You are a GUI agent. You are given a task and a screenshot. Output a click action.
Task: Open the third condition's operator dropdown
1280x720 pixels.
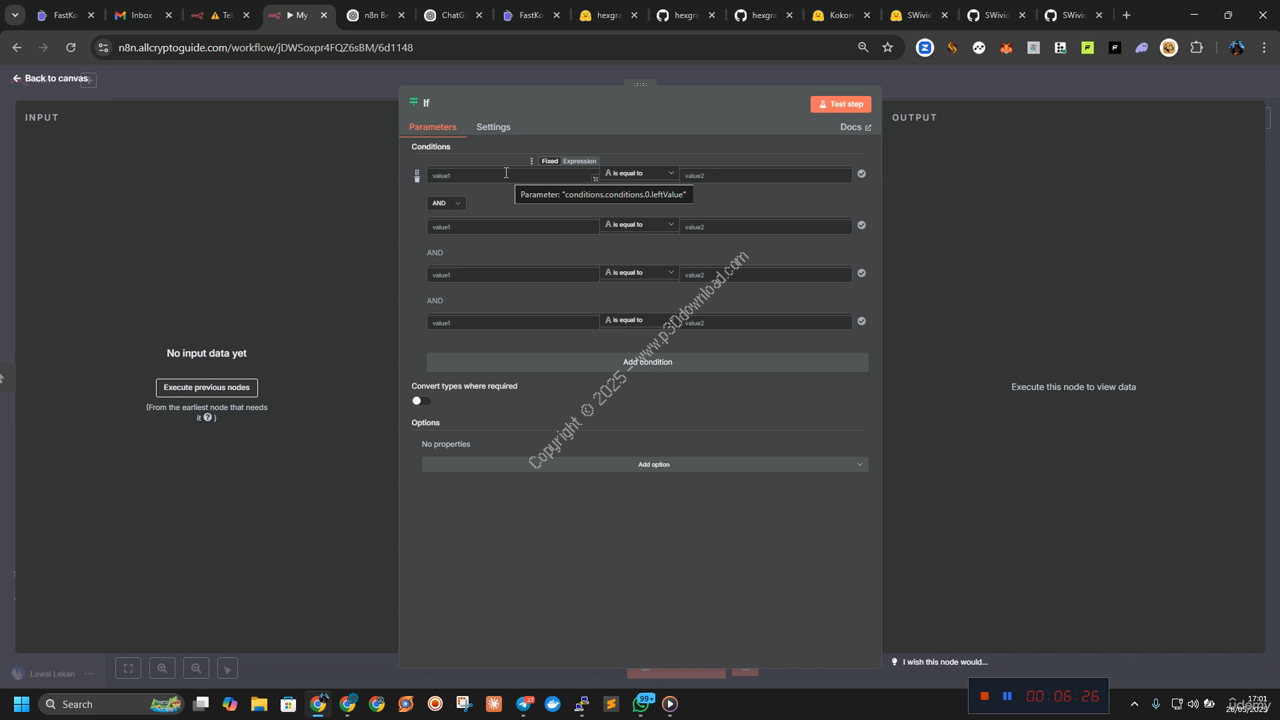tap(639, 273)
